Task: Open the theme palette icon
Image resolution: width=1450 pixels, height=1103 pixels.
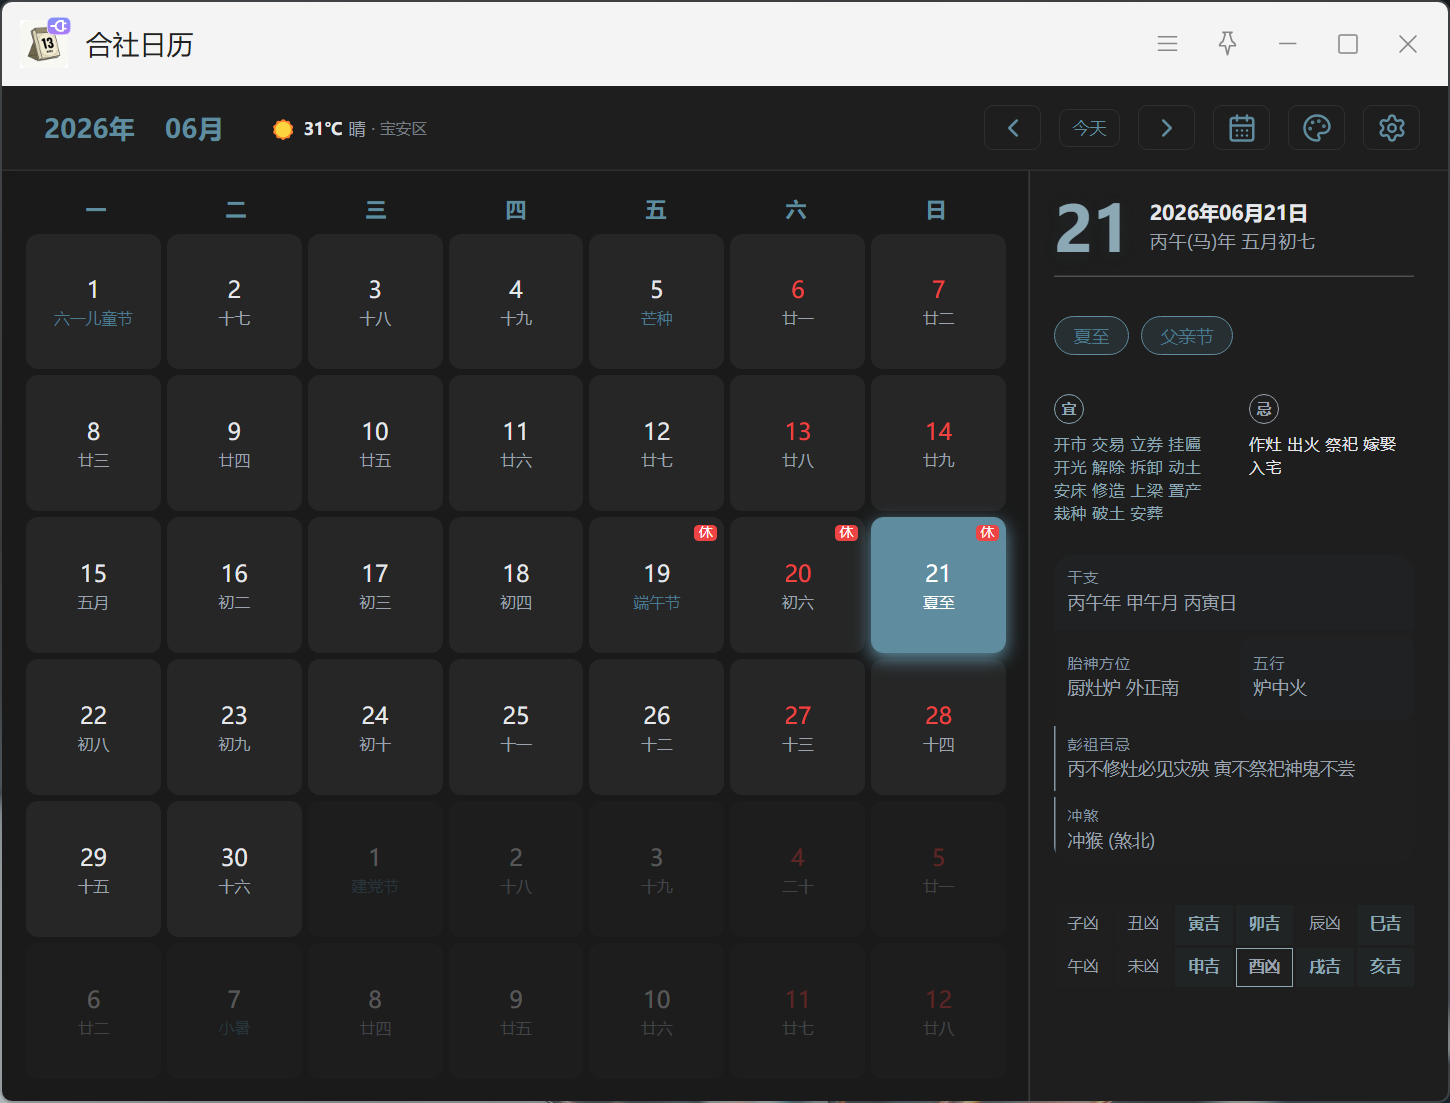Action: (x=1317, y=128)
